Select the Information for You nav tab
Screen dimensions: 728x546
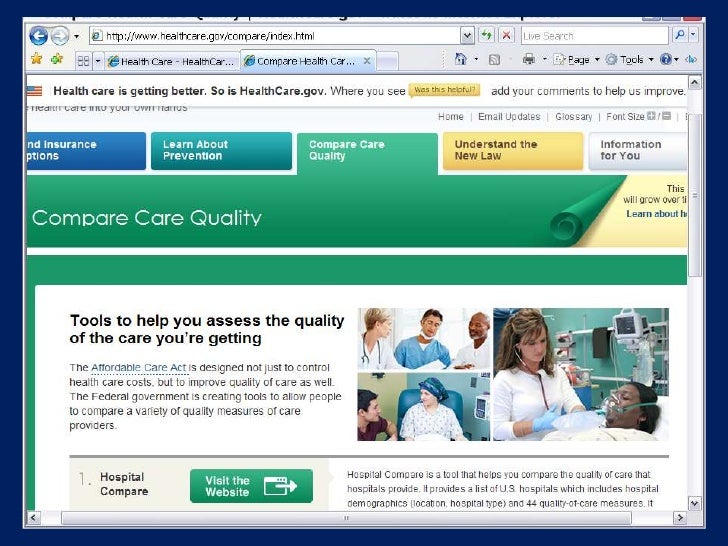tap(637, 150)
